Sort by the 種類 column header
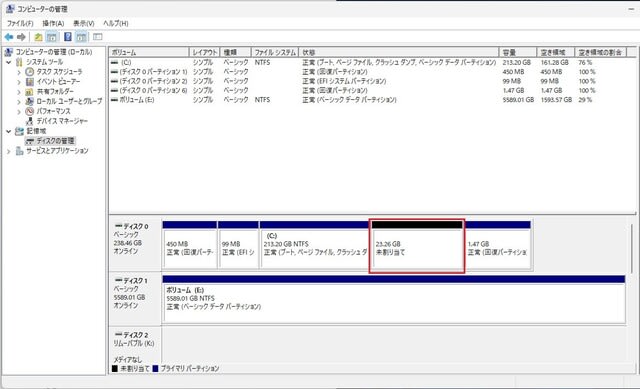The width and height of the screenshot is (640, 389). pyautogui.click(x=236, y=52)
